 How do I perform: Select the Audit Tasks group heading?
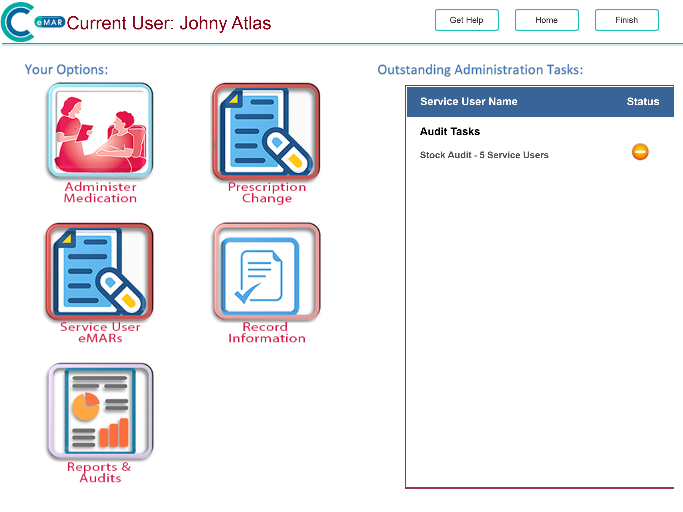tap(450, 132)
